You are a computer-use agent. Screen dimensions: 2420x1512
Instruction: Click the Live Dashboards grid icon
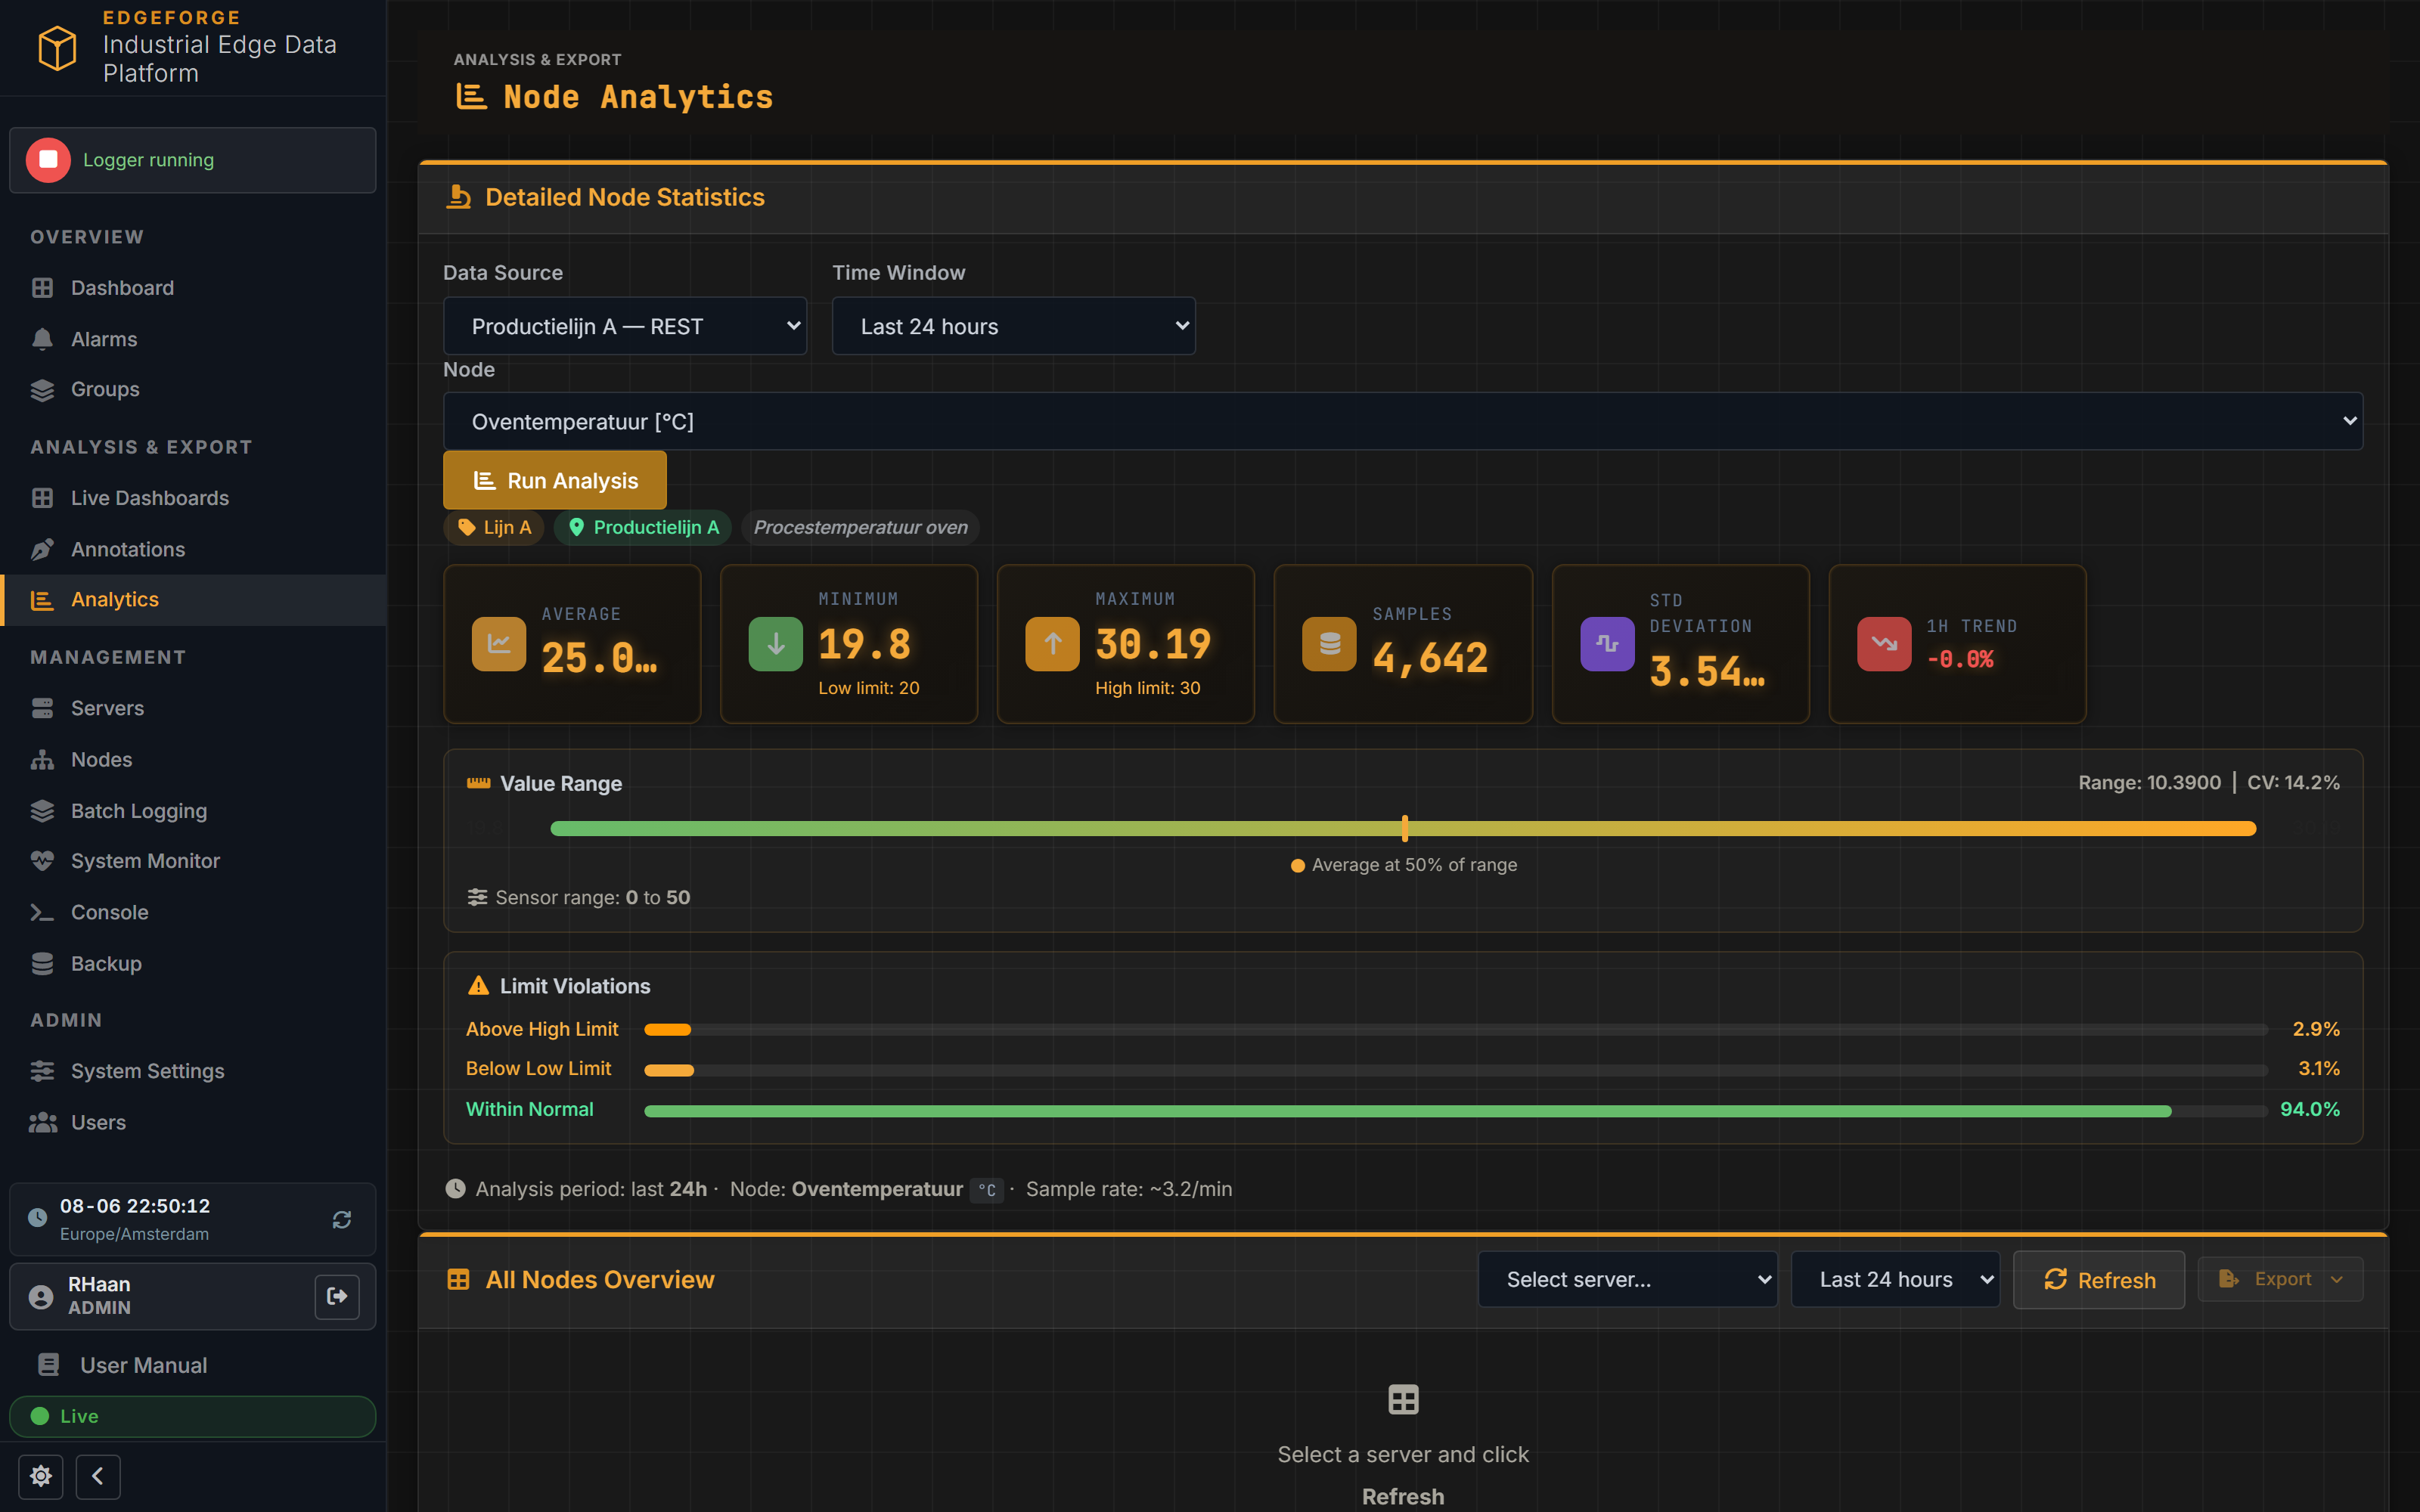pos(42,498)
